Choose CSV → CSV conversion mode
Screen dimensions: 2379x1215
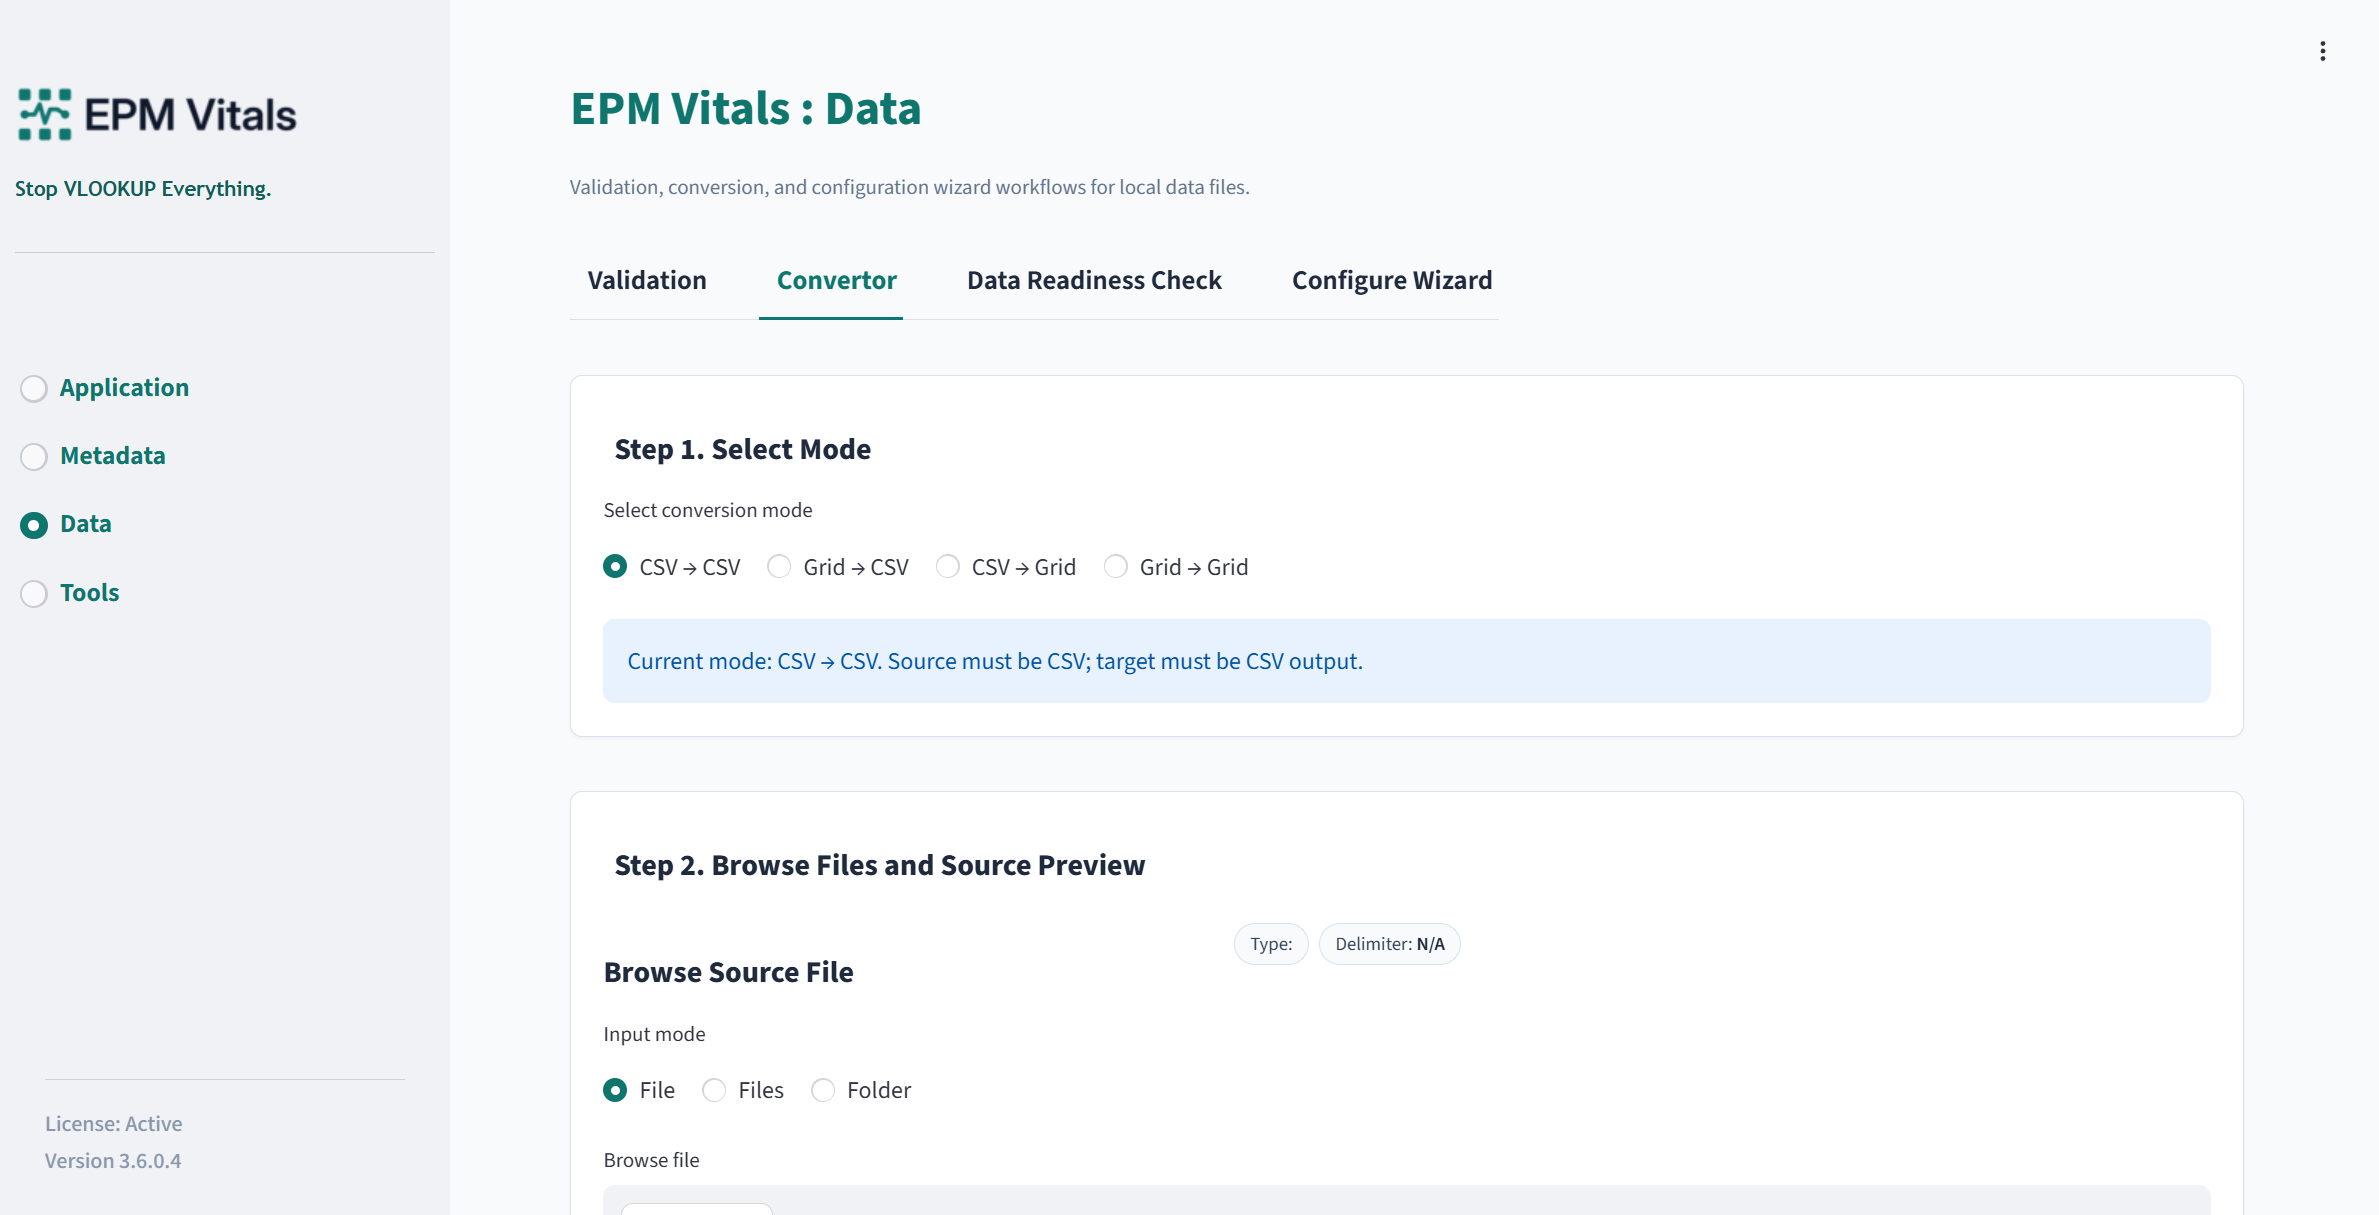coord(672,567)
